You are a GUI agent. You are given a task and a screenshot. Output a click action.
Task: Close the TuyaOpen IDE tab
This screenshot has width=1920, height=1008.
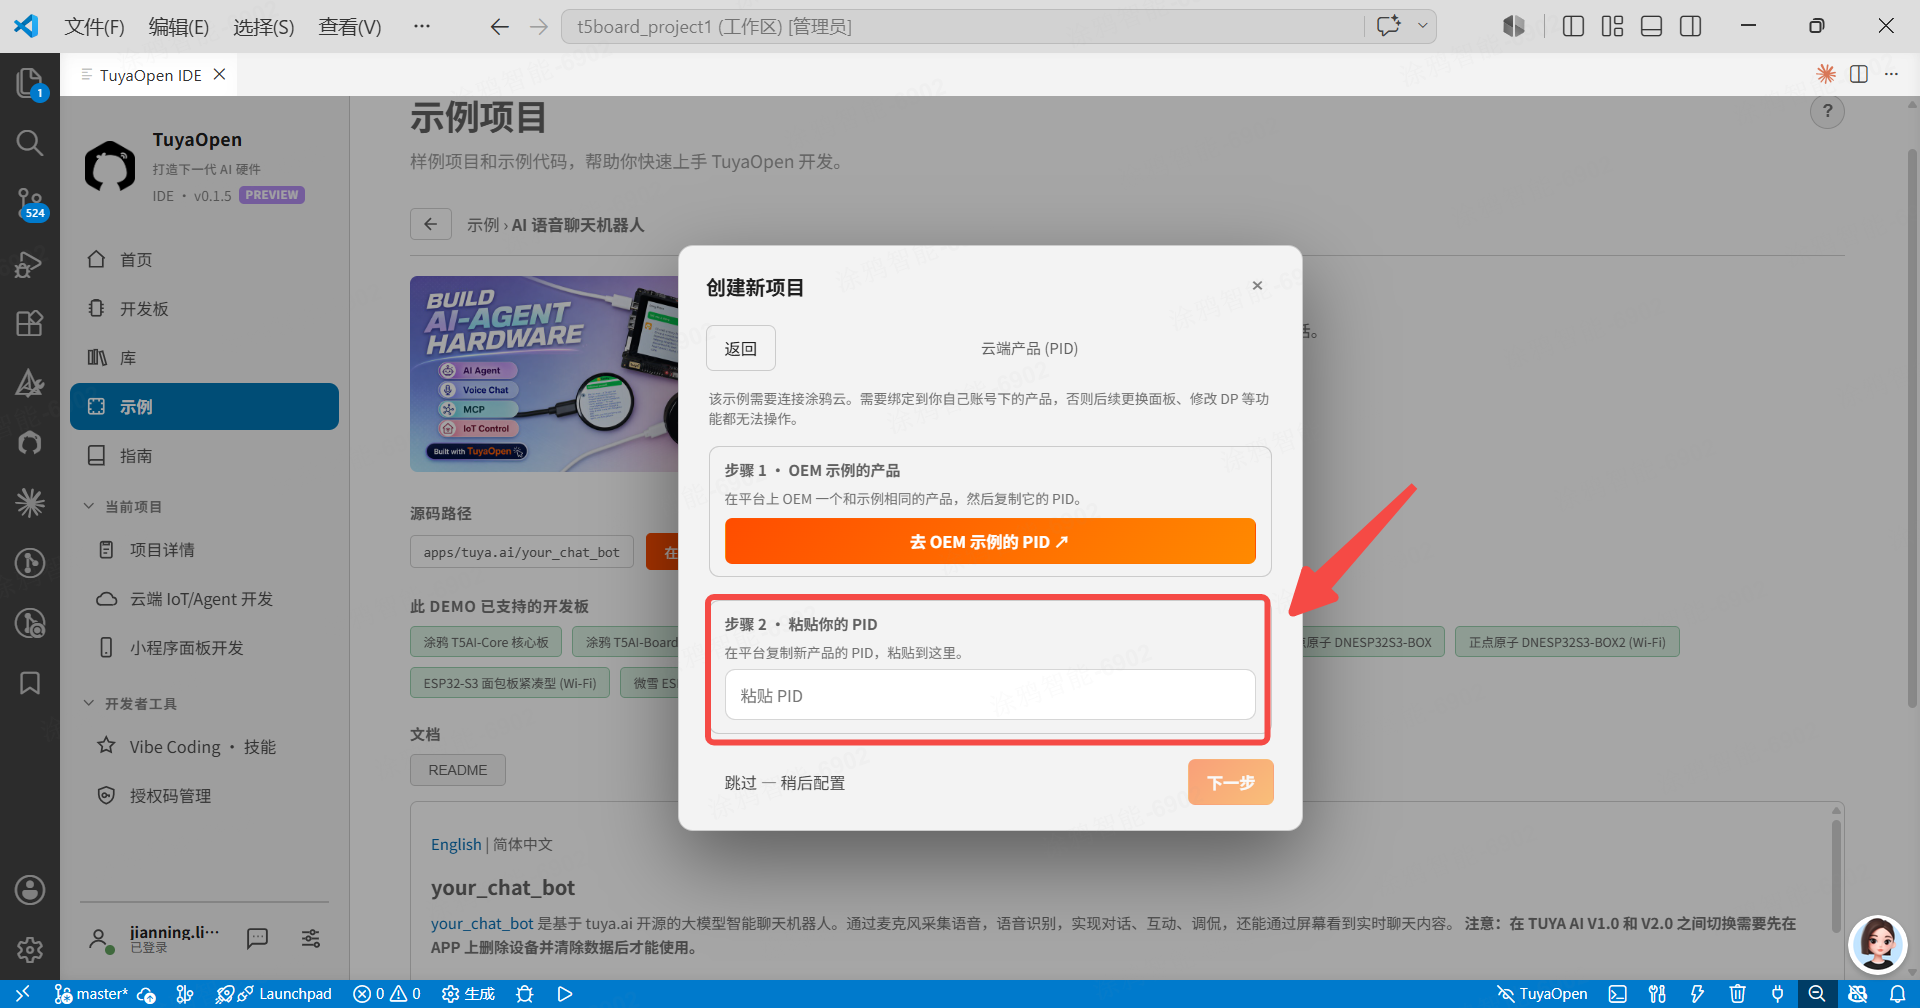click(x=220, y=75)
